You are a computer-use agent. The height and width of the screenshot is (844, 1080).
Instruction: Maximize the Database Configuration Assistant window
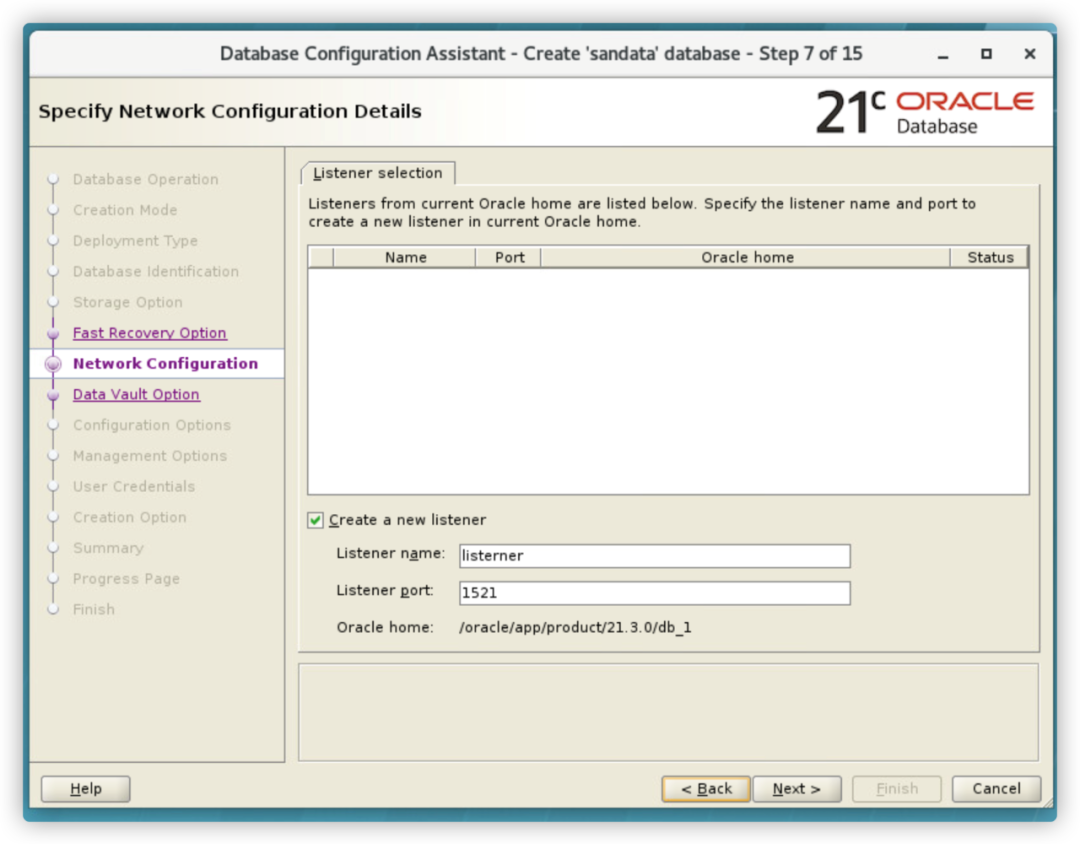pos(986,54)
